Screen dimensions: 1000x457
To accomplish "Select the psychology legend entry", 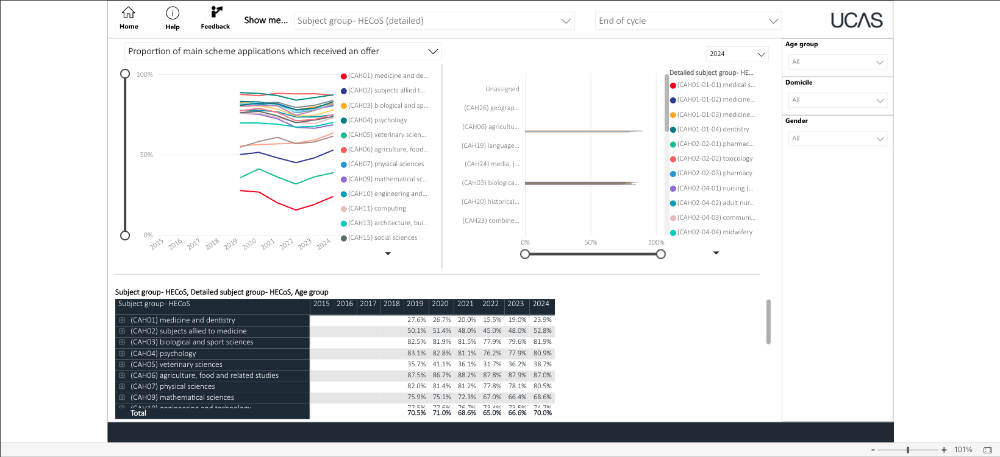I will click(380, 119).
